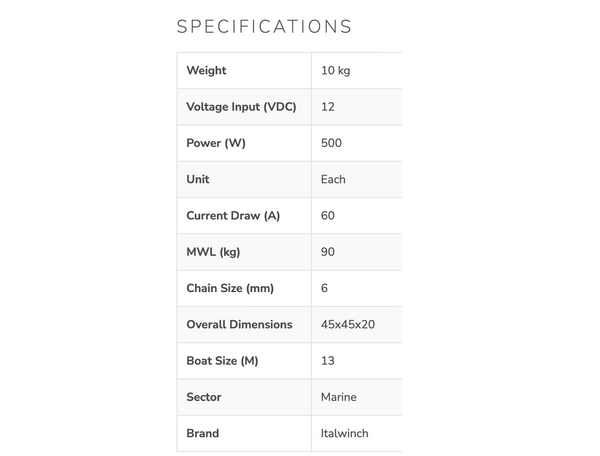This screenshot has height=456, width=600.
Task: Click the MWL value 90
Action: point(328,252)
